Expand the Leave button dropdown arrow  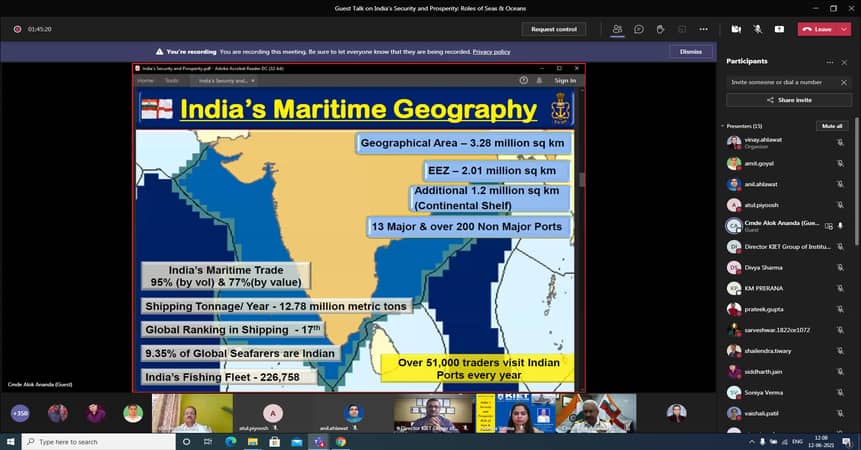tap(844, 29)
